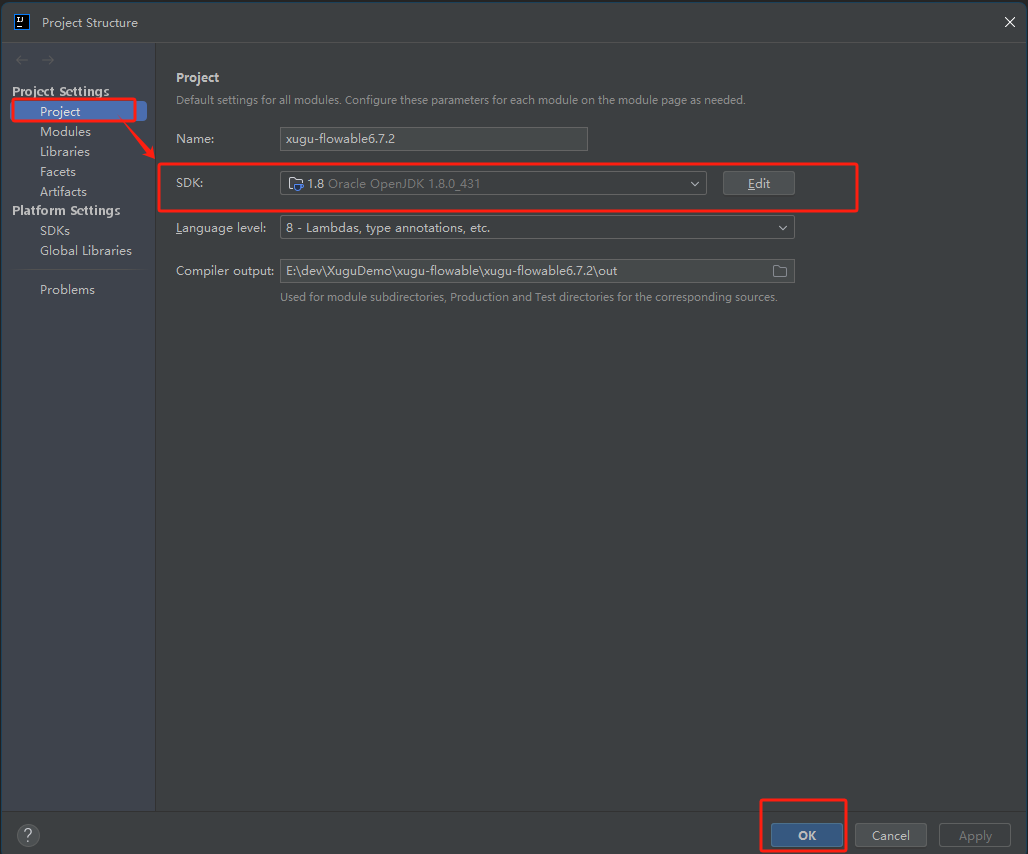Screen dimensions: 1028x854
Task: Click the forward navigation arrow
Action: tap(48, 61)
